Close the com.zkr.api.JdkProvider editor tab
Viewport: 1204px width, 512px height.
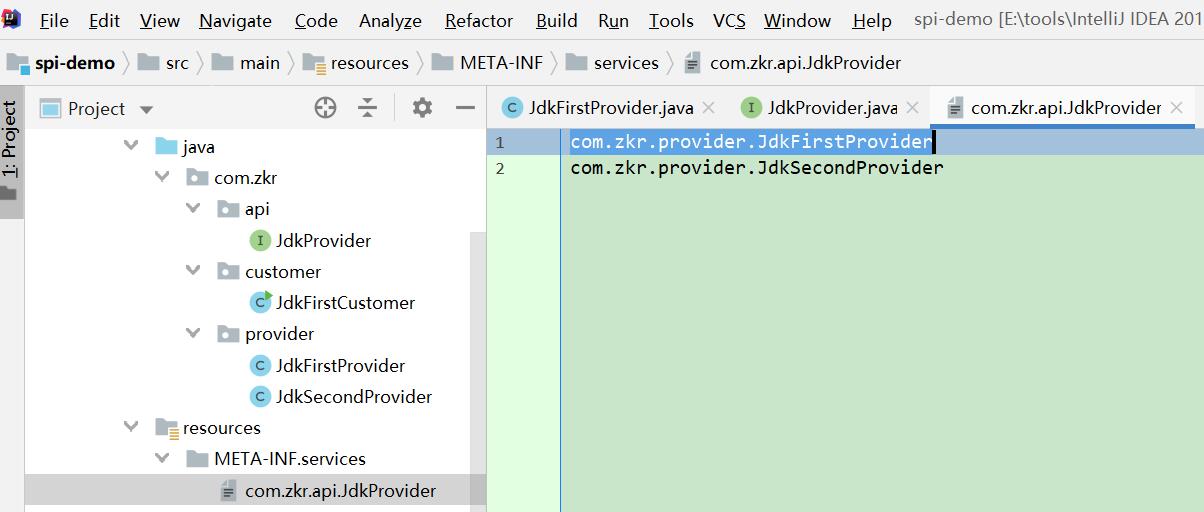click(x=1176, y=107)
